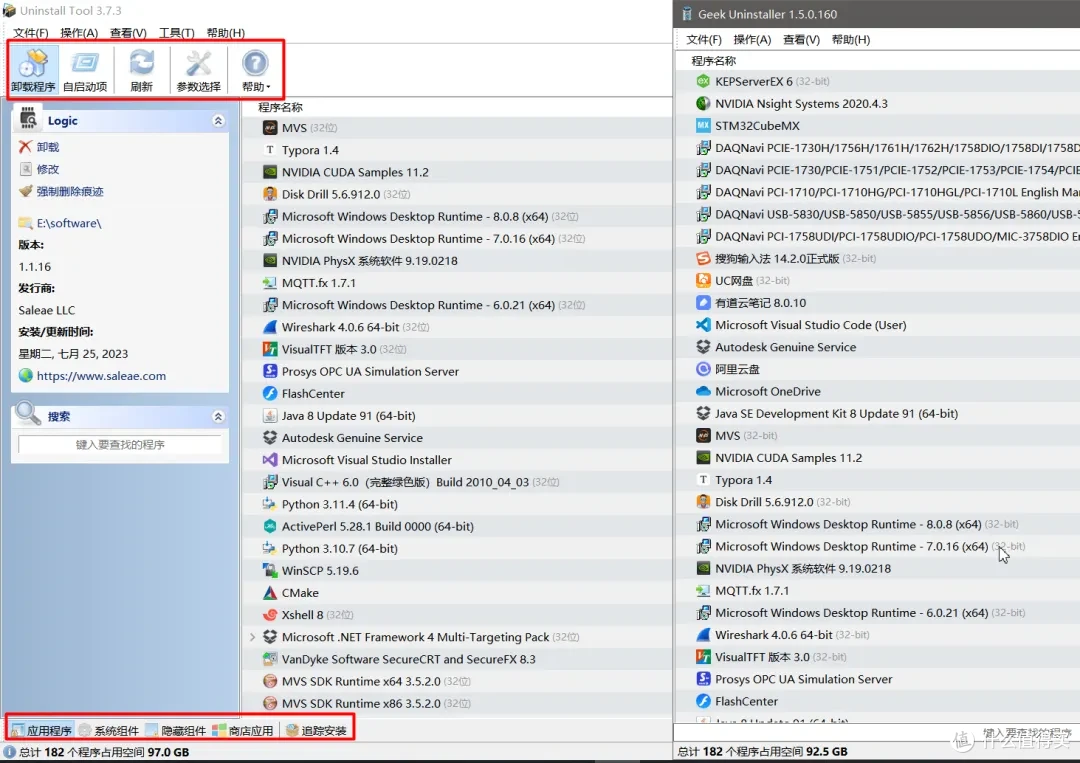Select 阿里云盘 icon in Geek Uninstaller

(703, 369)
